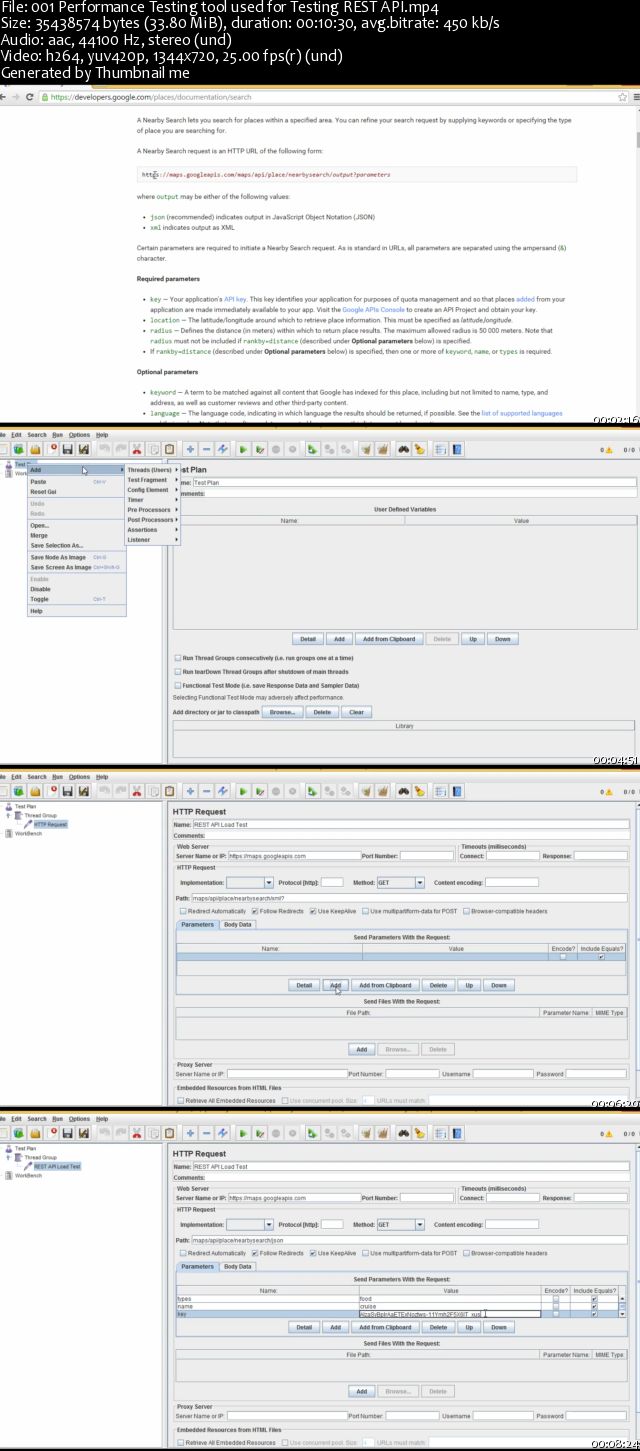Uncheck Follow Redirects in third frame
Image resolution: width=640 pixels, height=1451 pixels.
tap(255, 911)
